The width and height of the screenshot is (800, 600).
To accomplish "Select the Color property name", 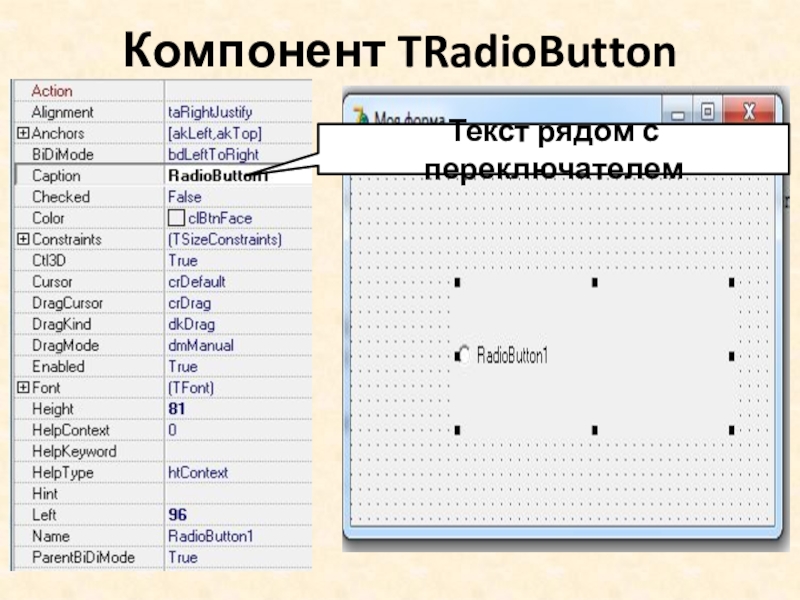I will click(48, 218).
